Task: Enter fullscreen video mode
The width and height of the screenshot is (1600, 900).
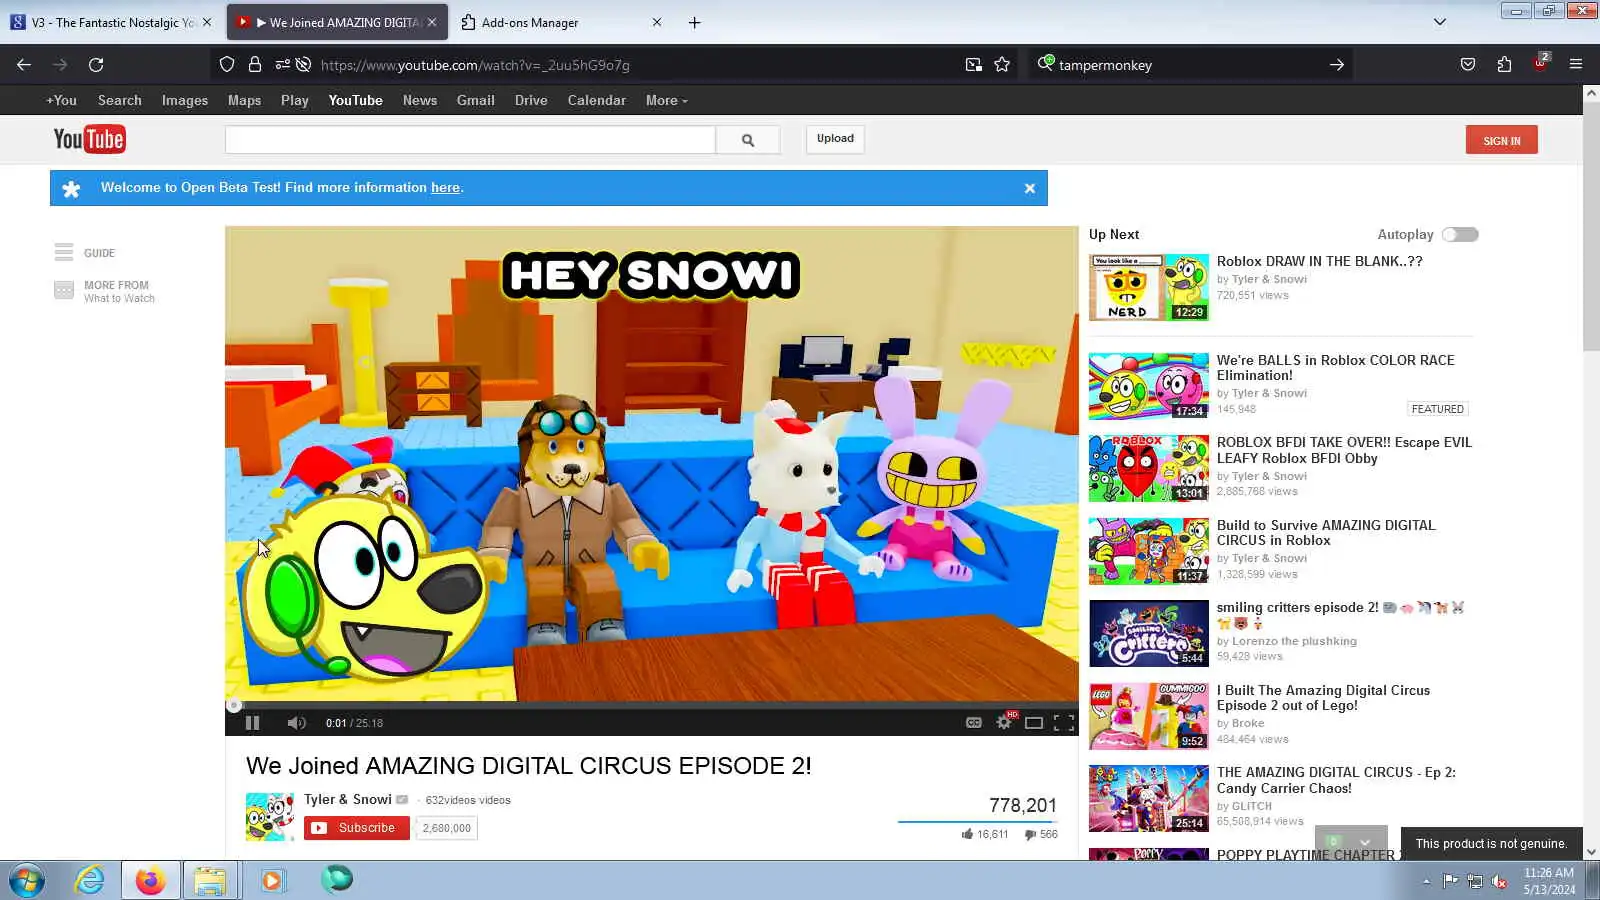Action: tap(1064, 723)
